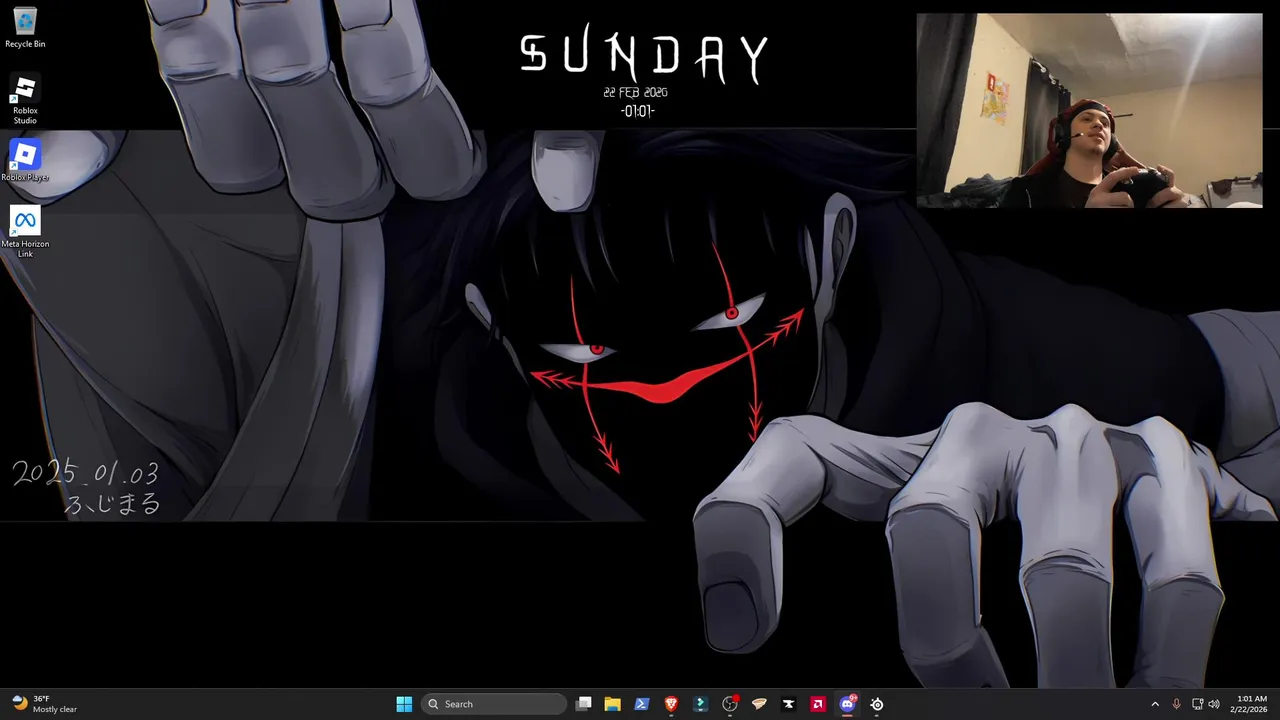This screenshot has height=720, width=1280.
Task: Click the taskbar Search box
Action: (x=494, y=704)
